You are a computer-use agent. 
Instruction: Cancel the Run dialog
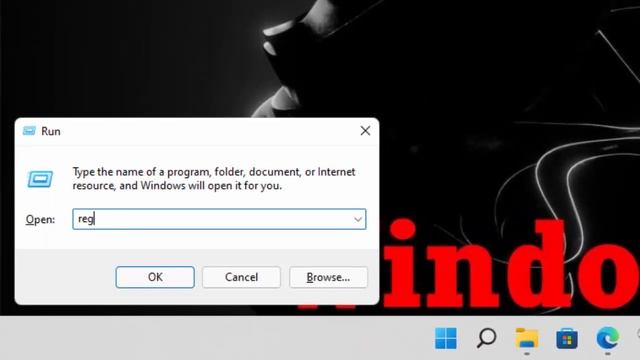(x=241, y=277)
